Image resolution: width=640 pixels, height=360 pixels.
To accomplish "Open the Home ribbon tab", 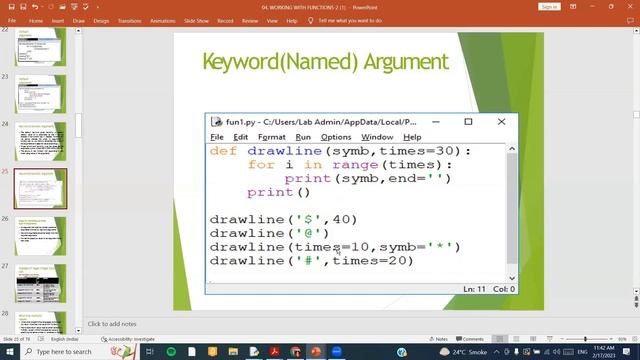I will [x=36, y=20].
